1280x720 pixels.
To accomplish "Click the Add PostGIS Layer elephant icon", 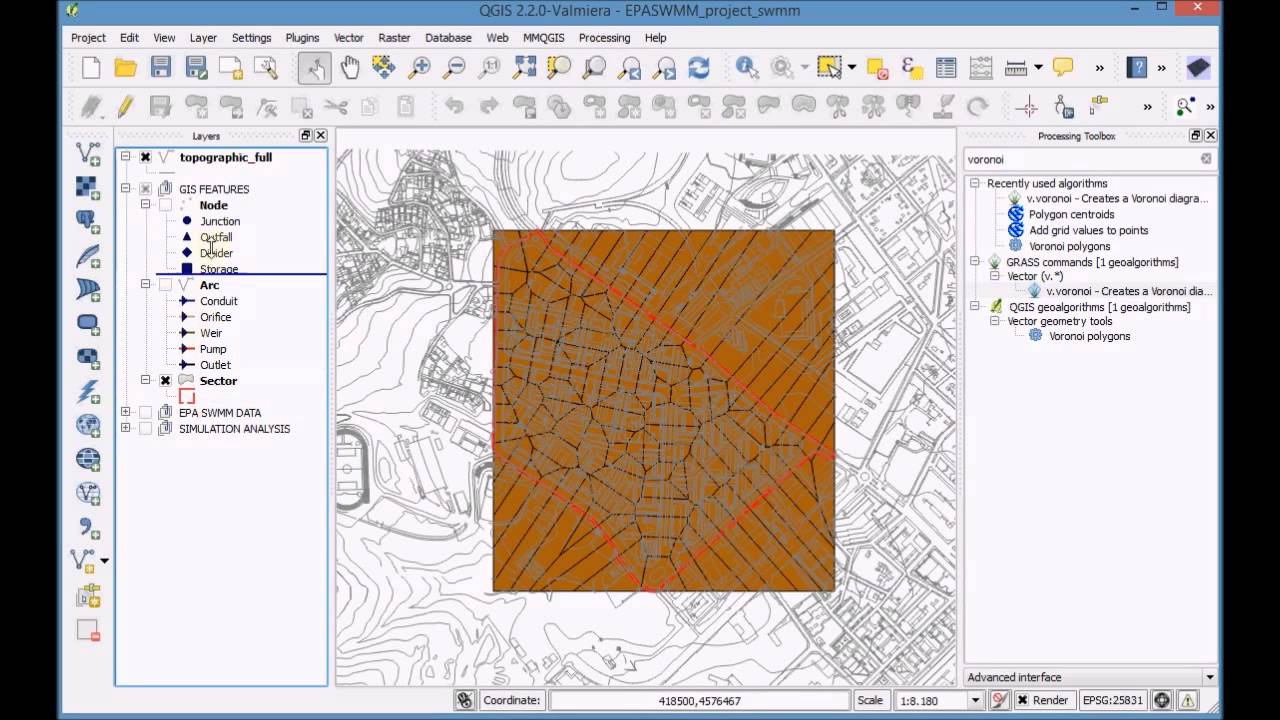I will 88,222.
